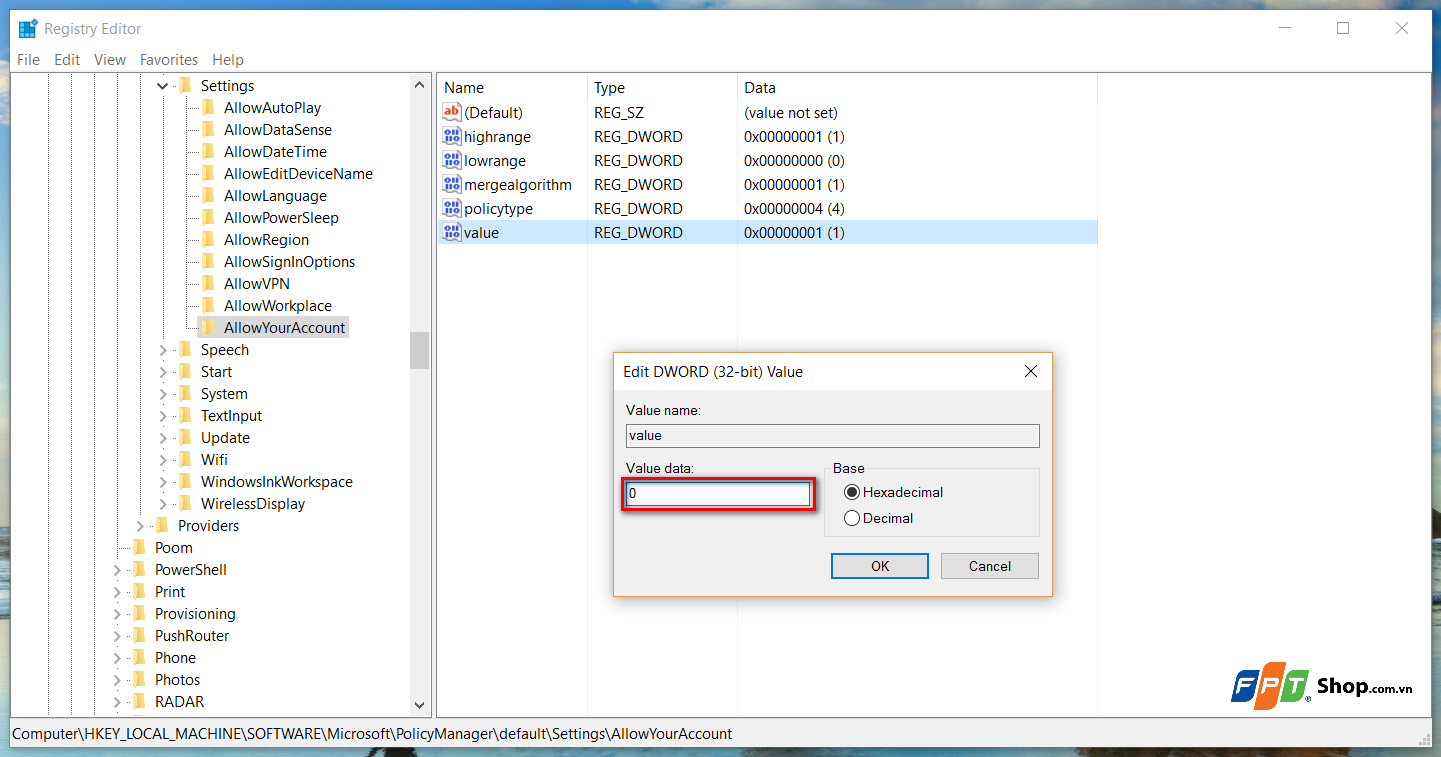Select the Decimal base radio button

click(x=852, y=518)
